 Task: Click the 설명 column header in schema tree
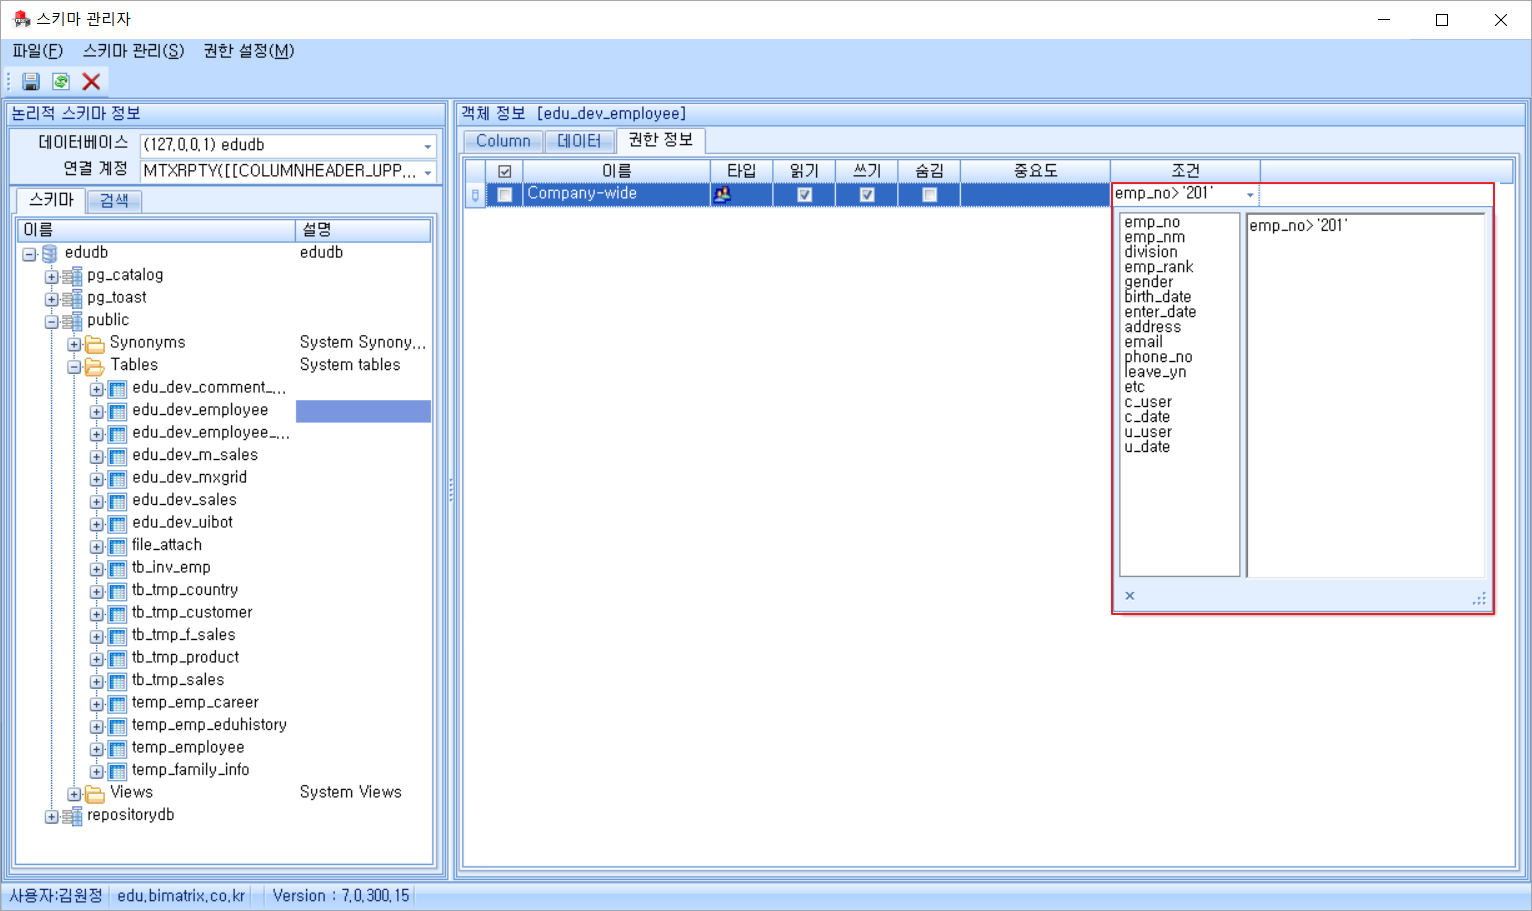click(363, 230)
